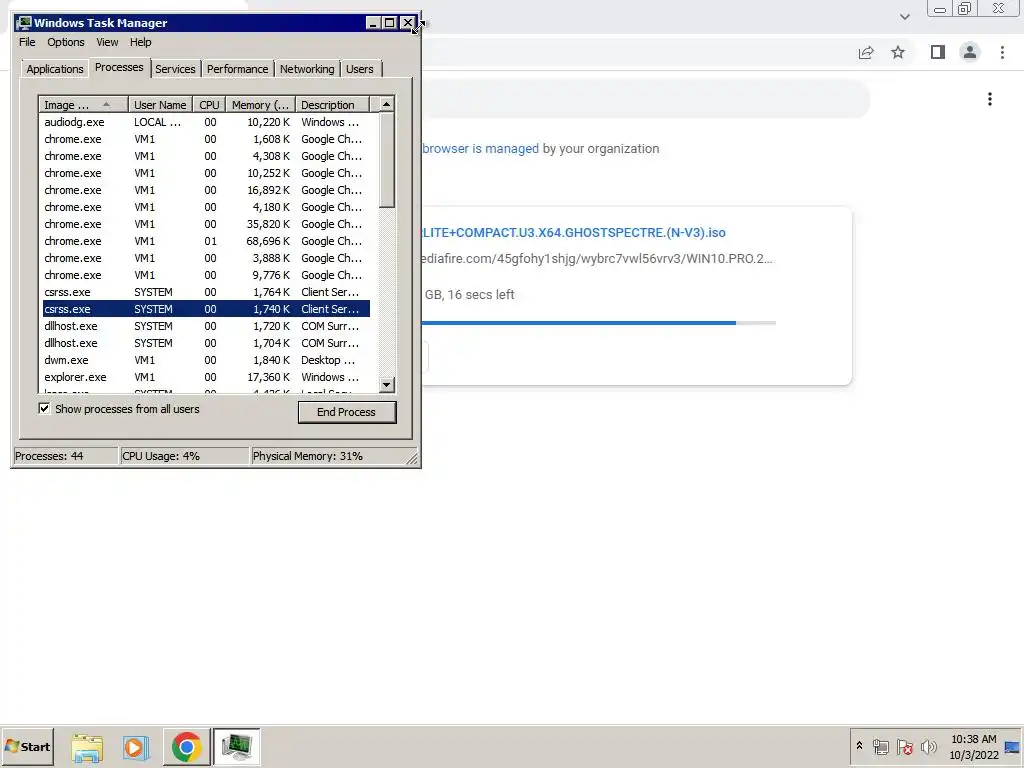Open the Help menu in Task Manager
This screenshot has width=1024, height=768.
click(140, 42)
